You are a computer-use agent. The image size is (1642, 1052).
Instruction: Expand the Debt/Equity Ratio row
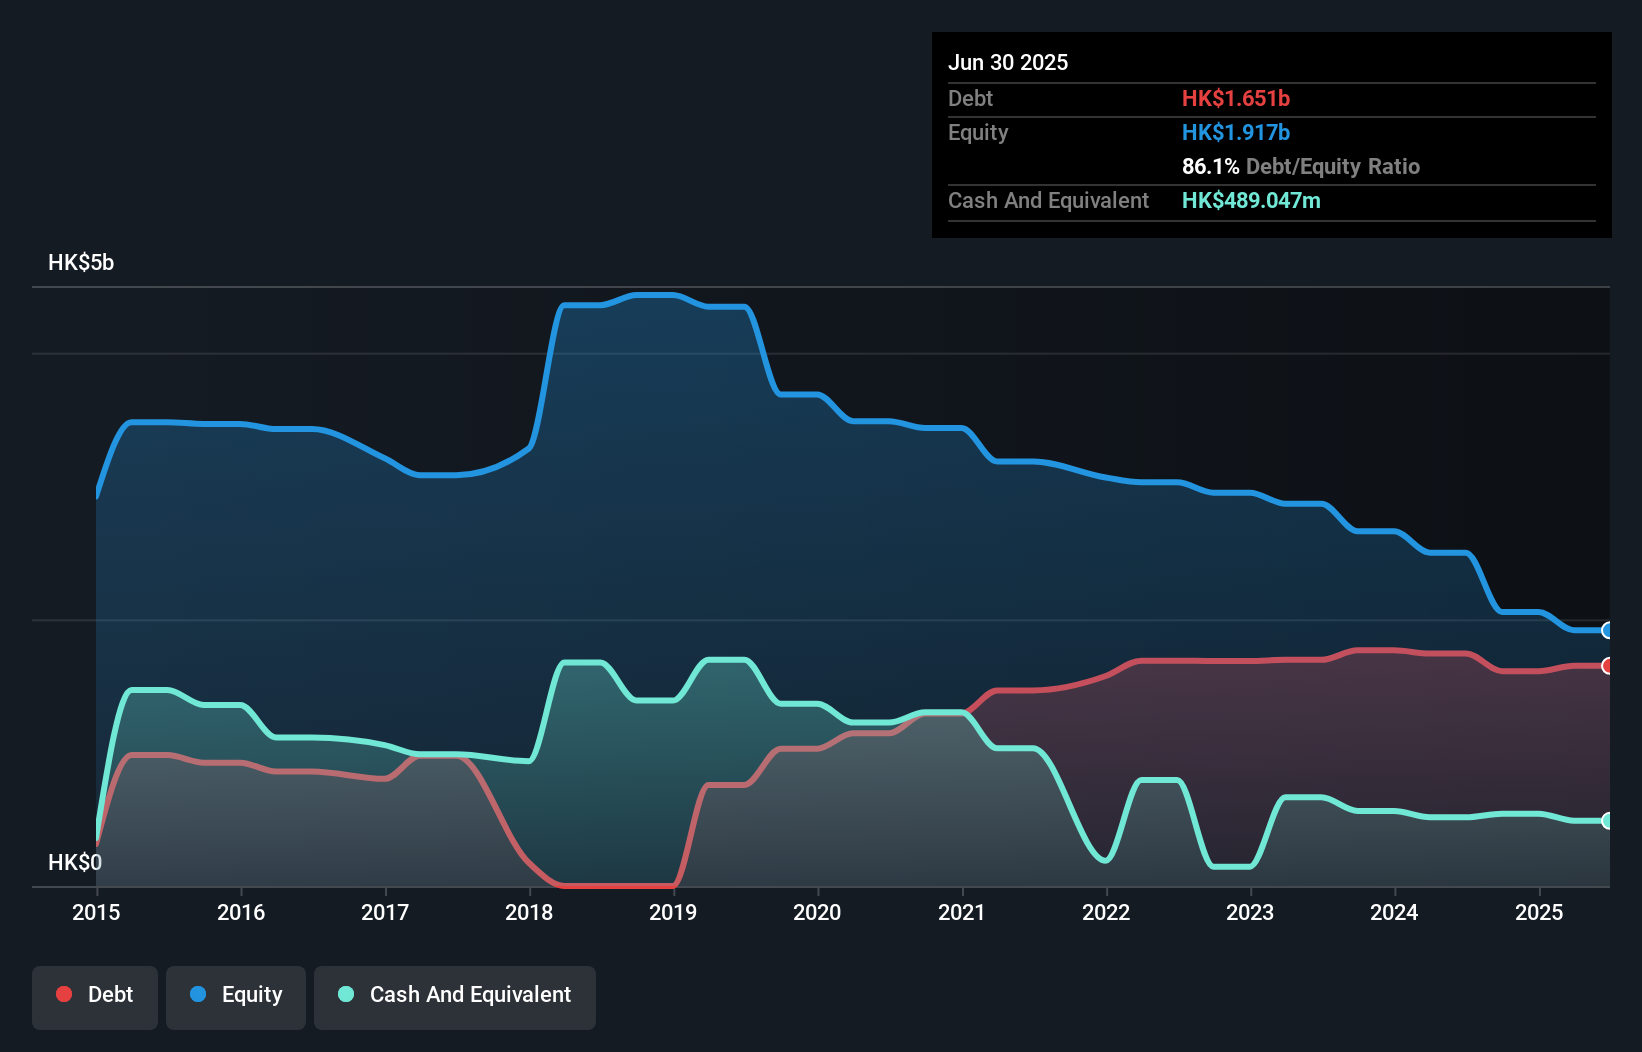tap(1300, 166)
